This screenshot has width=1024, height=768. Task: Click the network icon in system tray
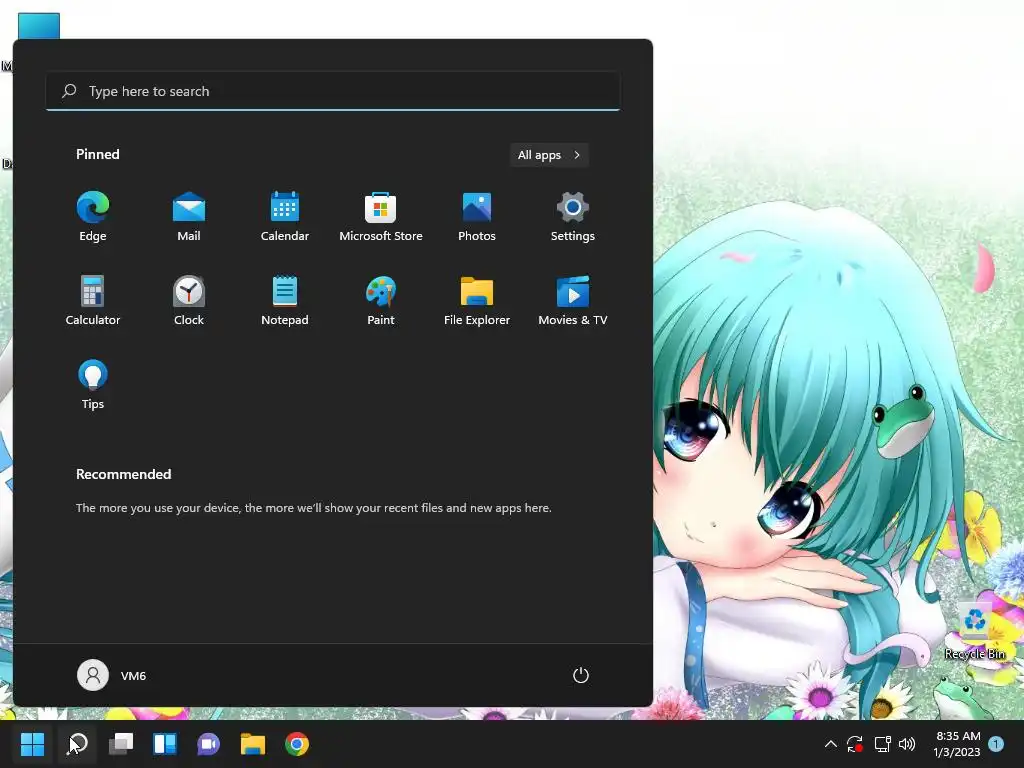(x=882, y=744)
